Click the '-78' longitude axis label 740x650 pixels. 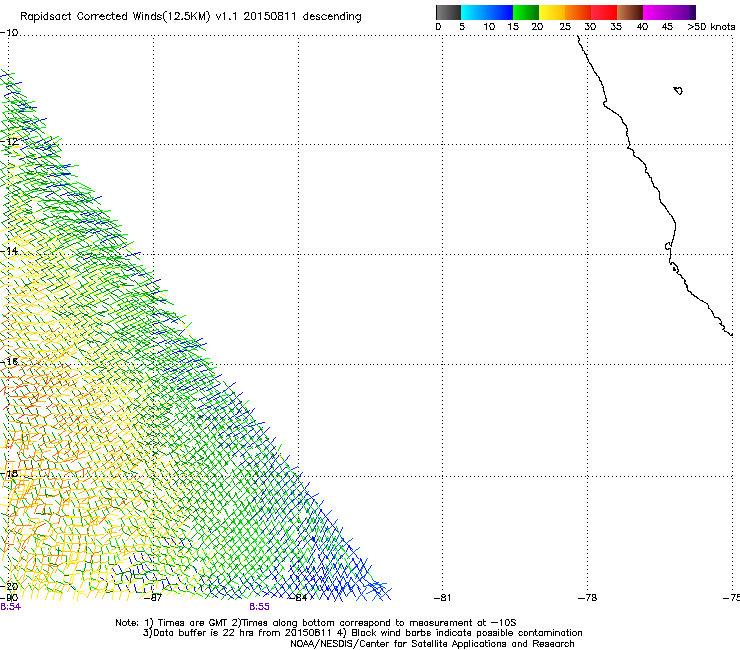click(x=587, y=598)
